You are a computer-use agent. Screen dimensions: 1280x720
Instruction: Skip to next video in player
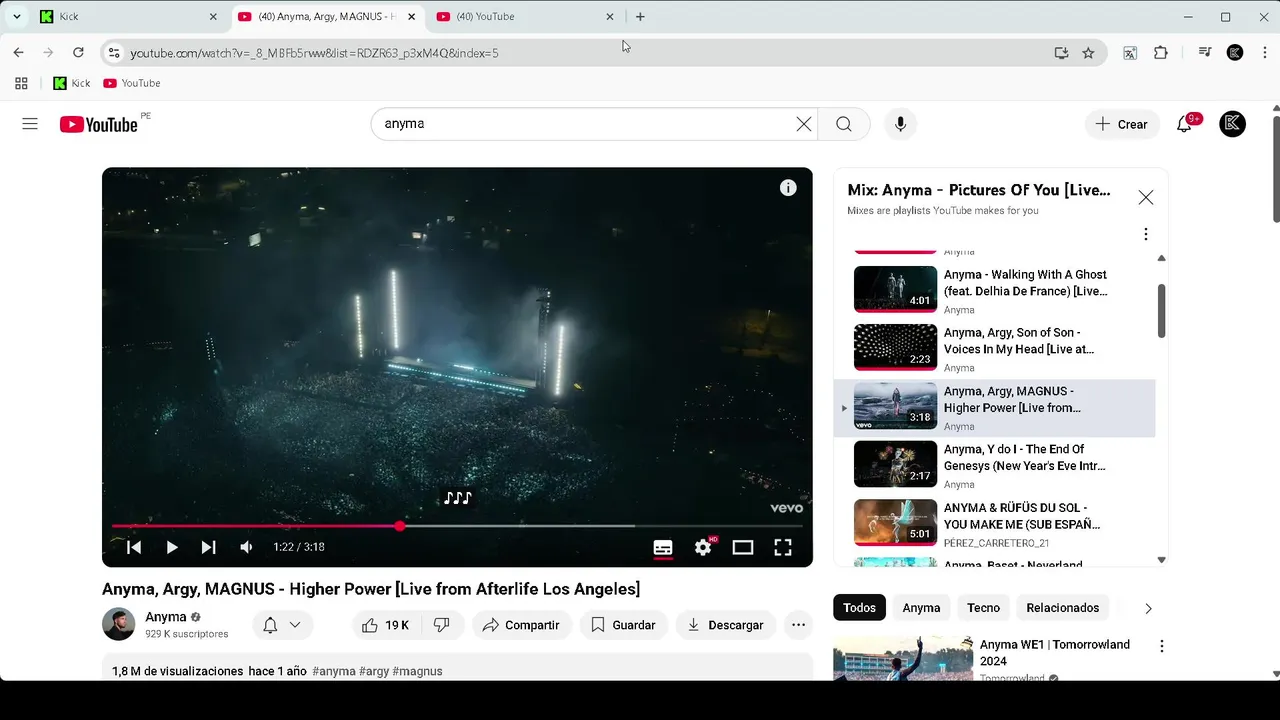208,547
